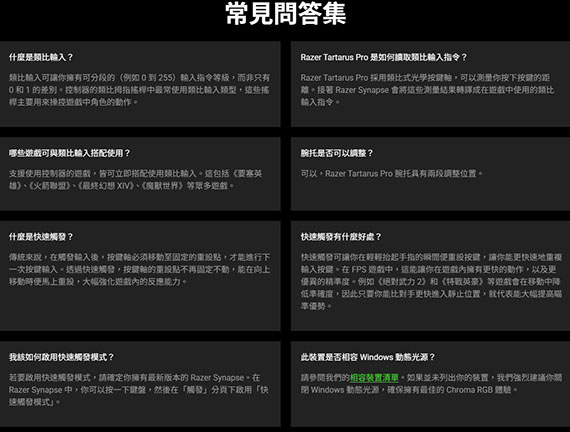Screen dimensions: 570x432
Task: Expand Razer Tartarus Pro 如何讀取類比輸入指令 question
Action: point(384,57)
